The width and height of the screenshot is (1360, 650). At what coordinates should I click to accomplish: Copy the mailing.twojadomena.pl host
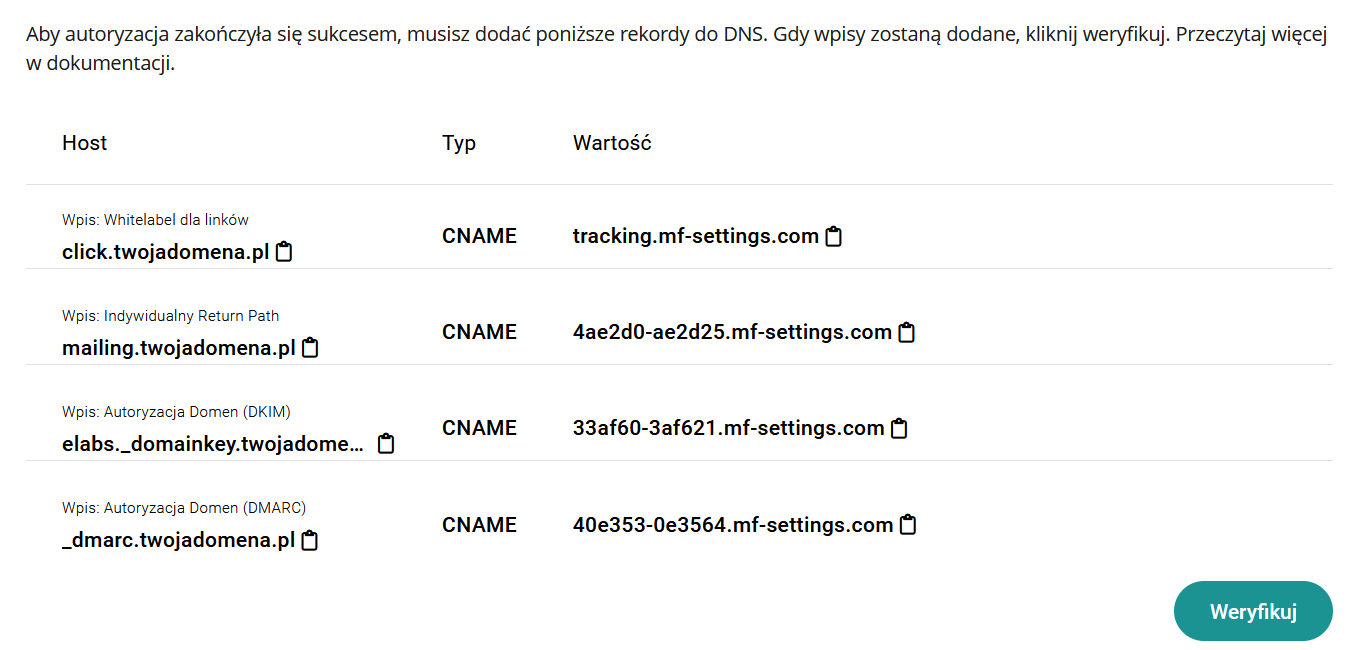(310, 348)
